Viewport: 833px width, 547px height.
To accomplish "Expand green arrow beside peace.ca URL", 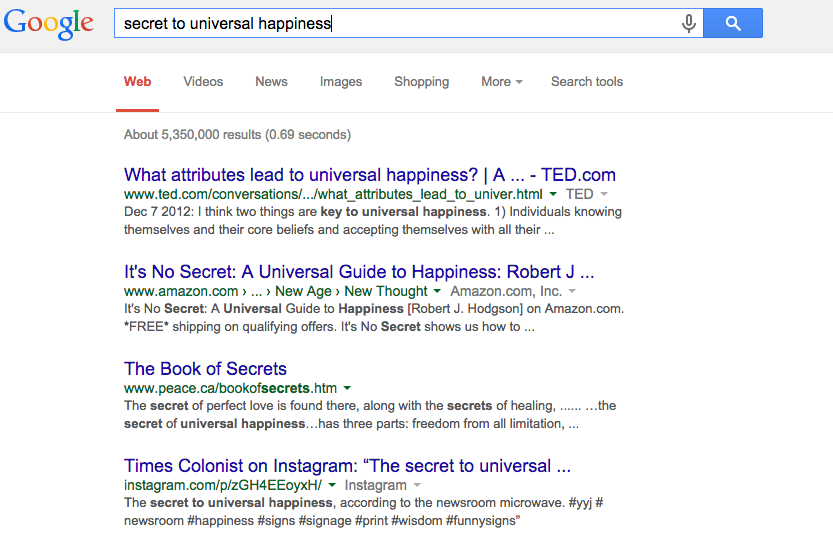I will (347, 388).
